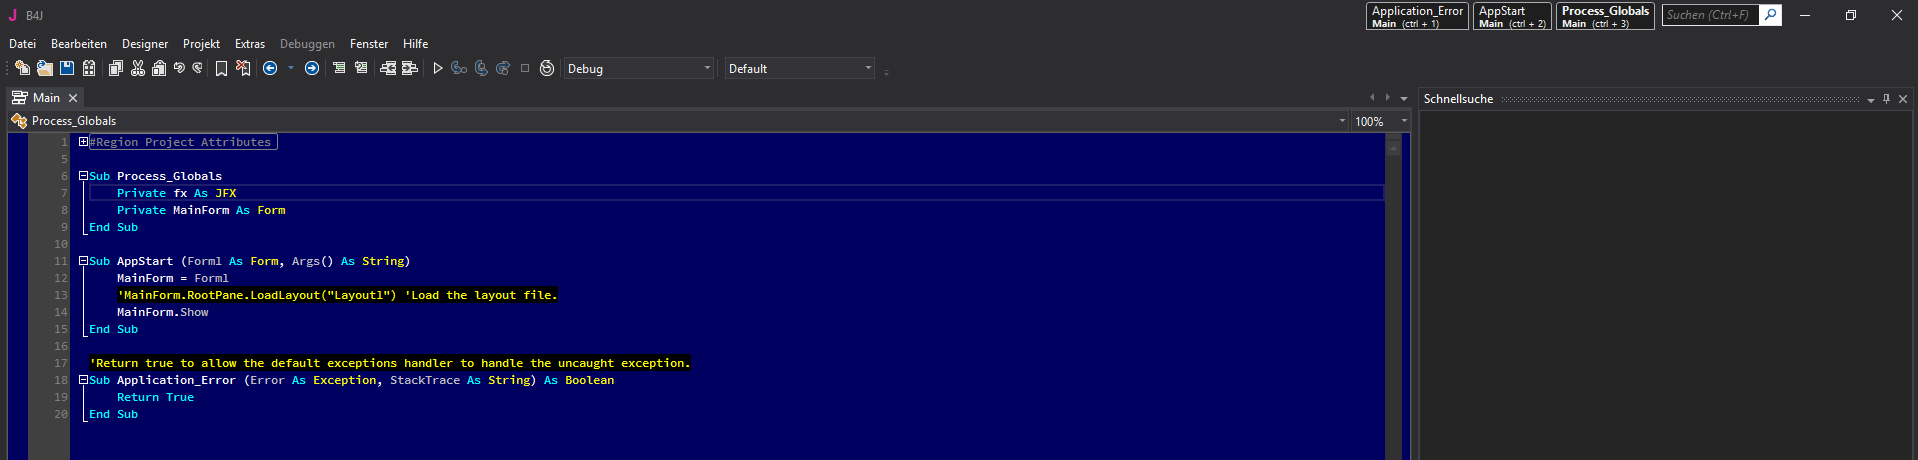Click the Suchen (Ctrl+F) search field
Screen dimensions: 1918x460
(x=1710, y=15)
